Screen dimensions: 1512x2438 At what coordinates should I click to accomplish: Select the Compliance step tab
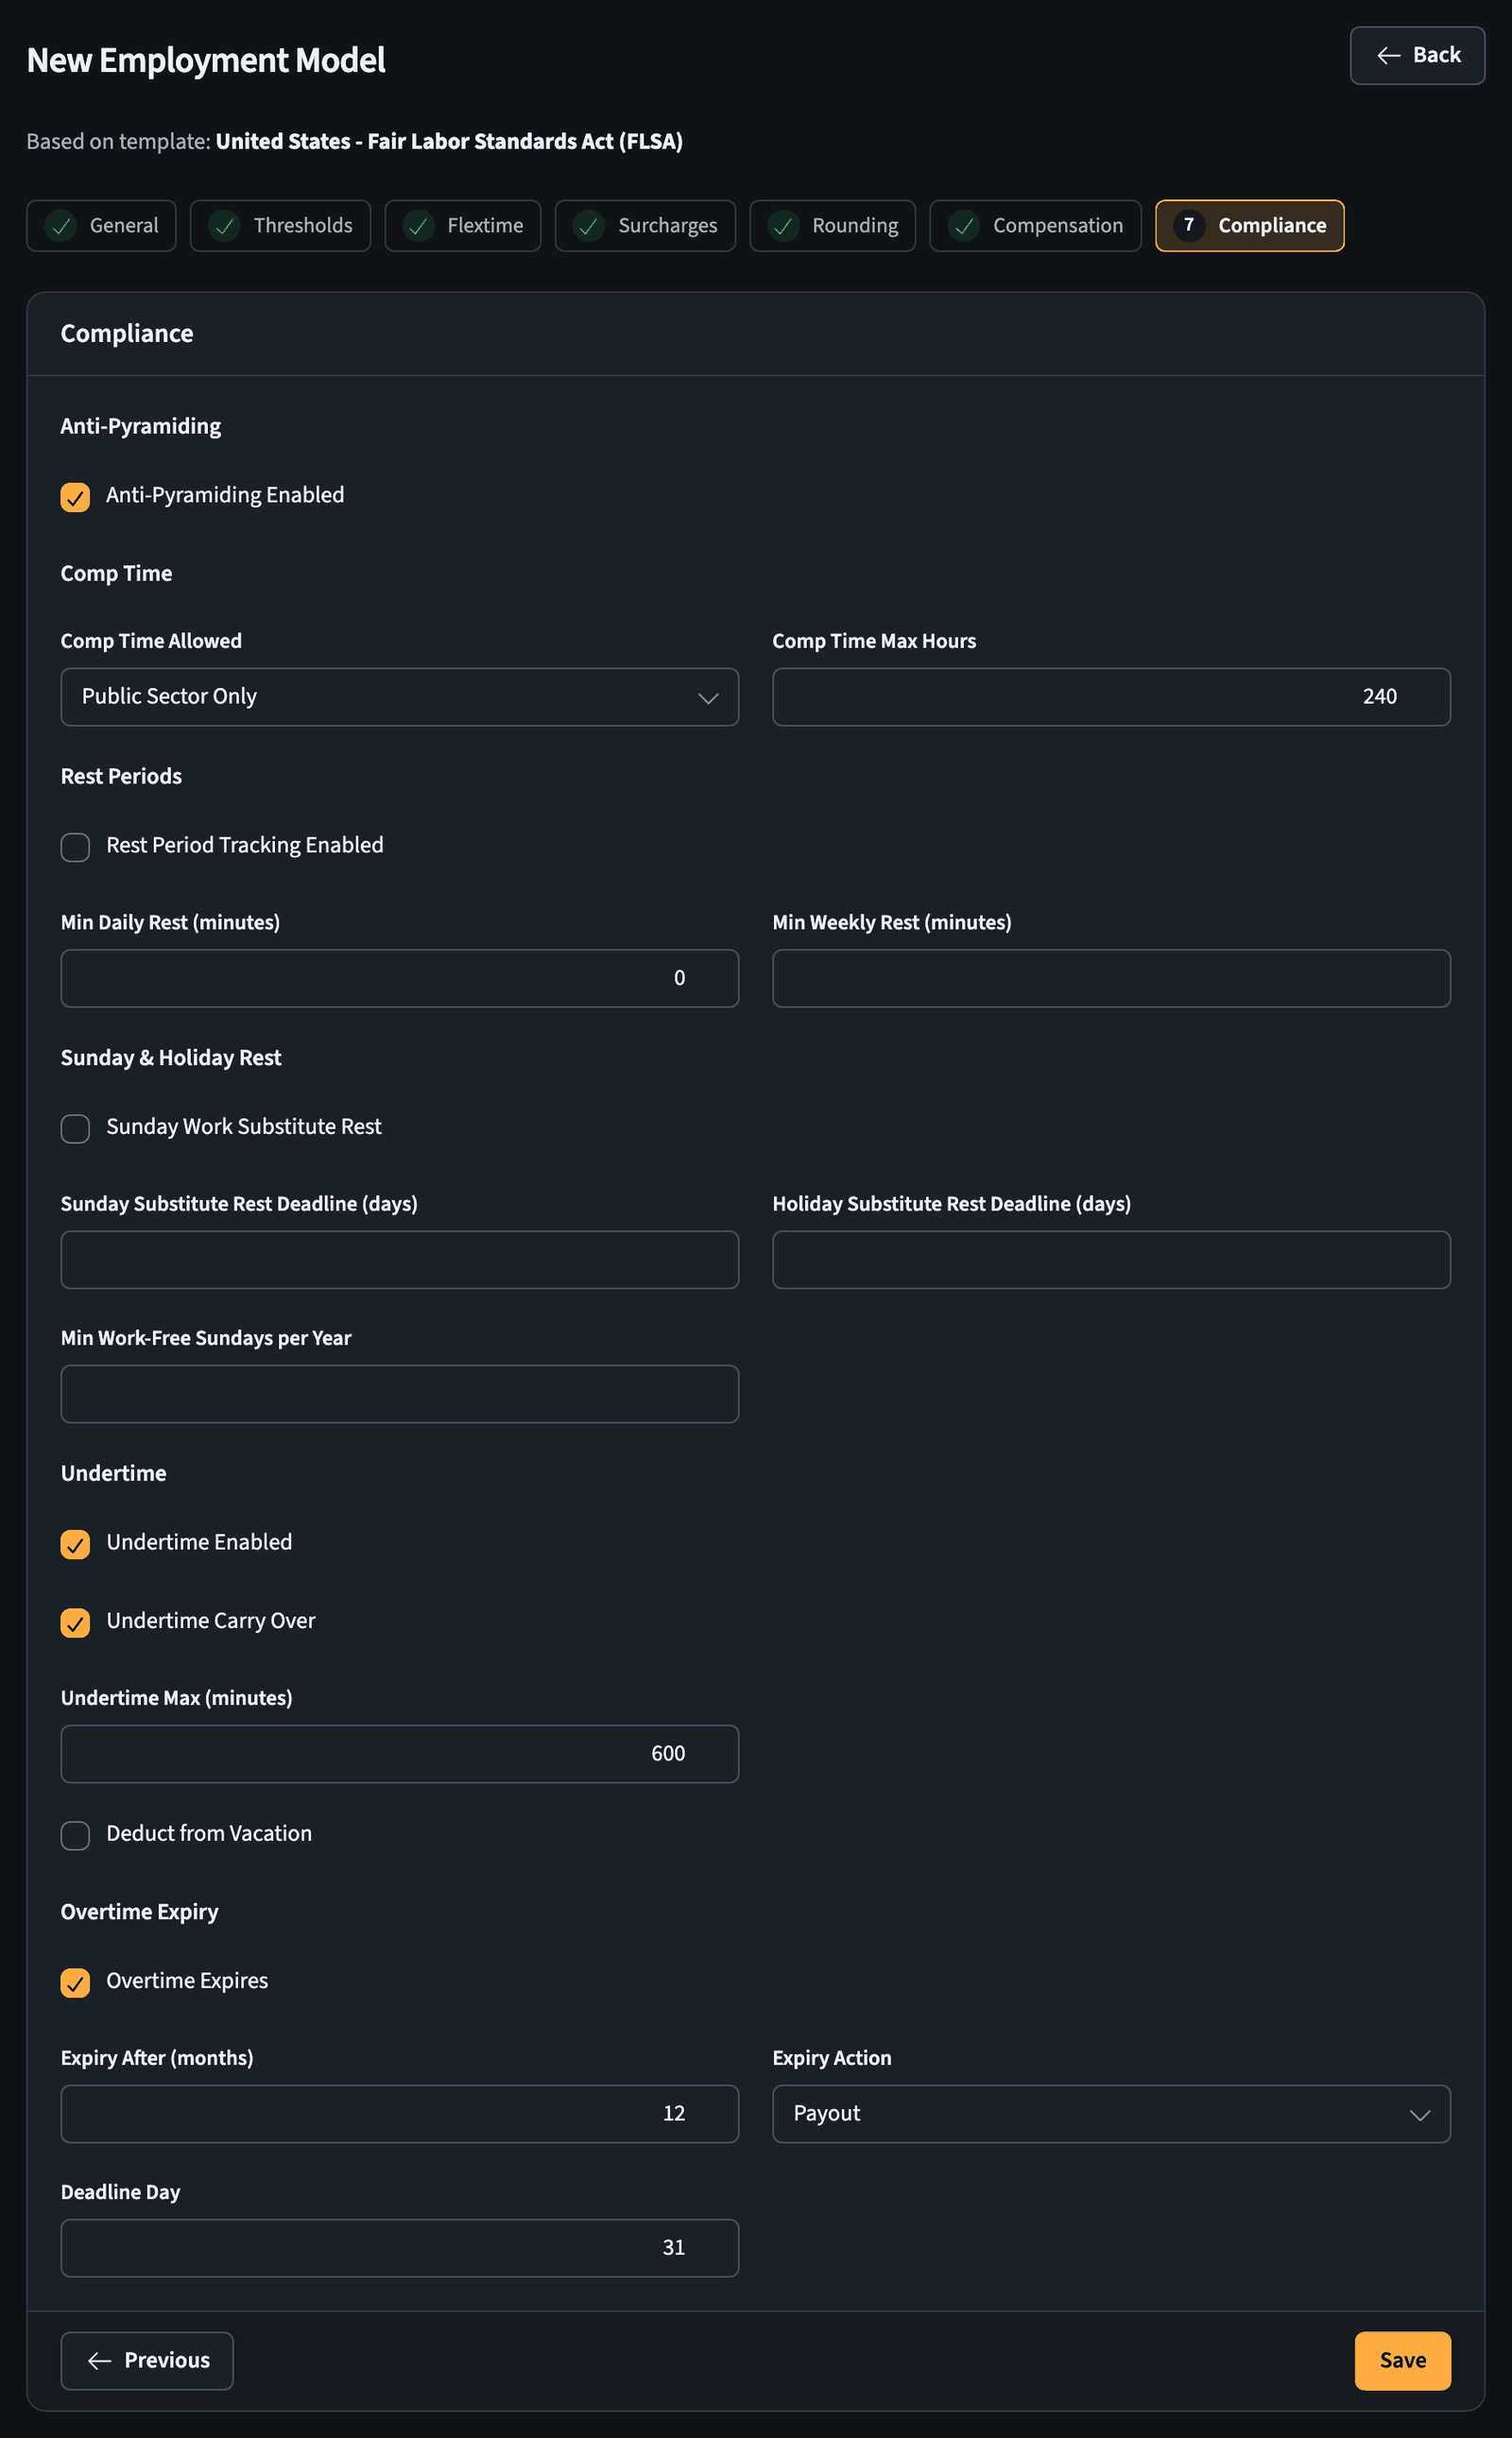pyautogui.click(x=1249, y=226)
